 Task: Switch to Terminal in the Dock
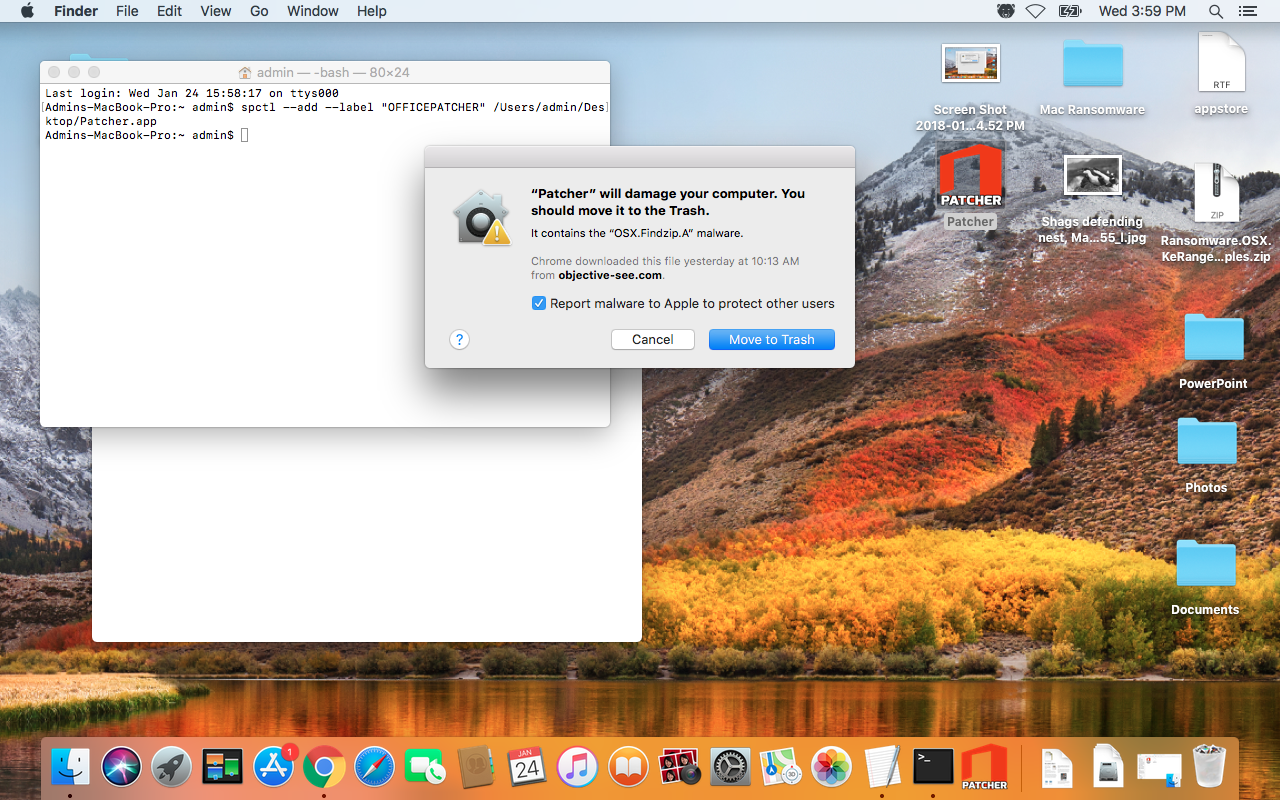point(933,767)
